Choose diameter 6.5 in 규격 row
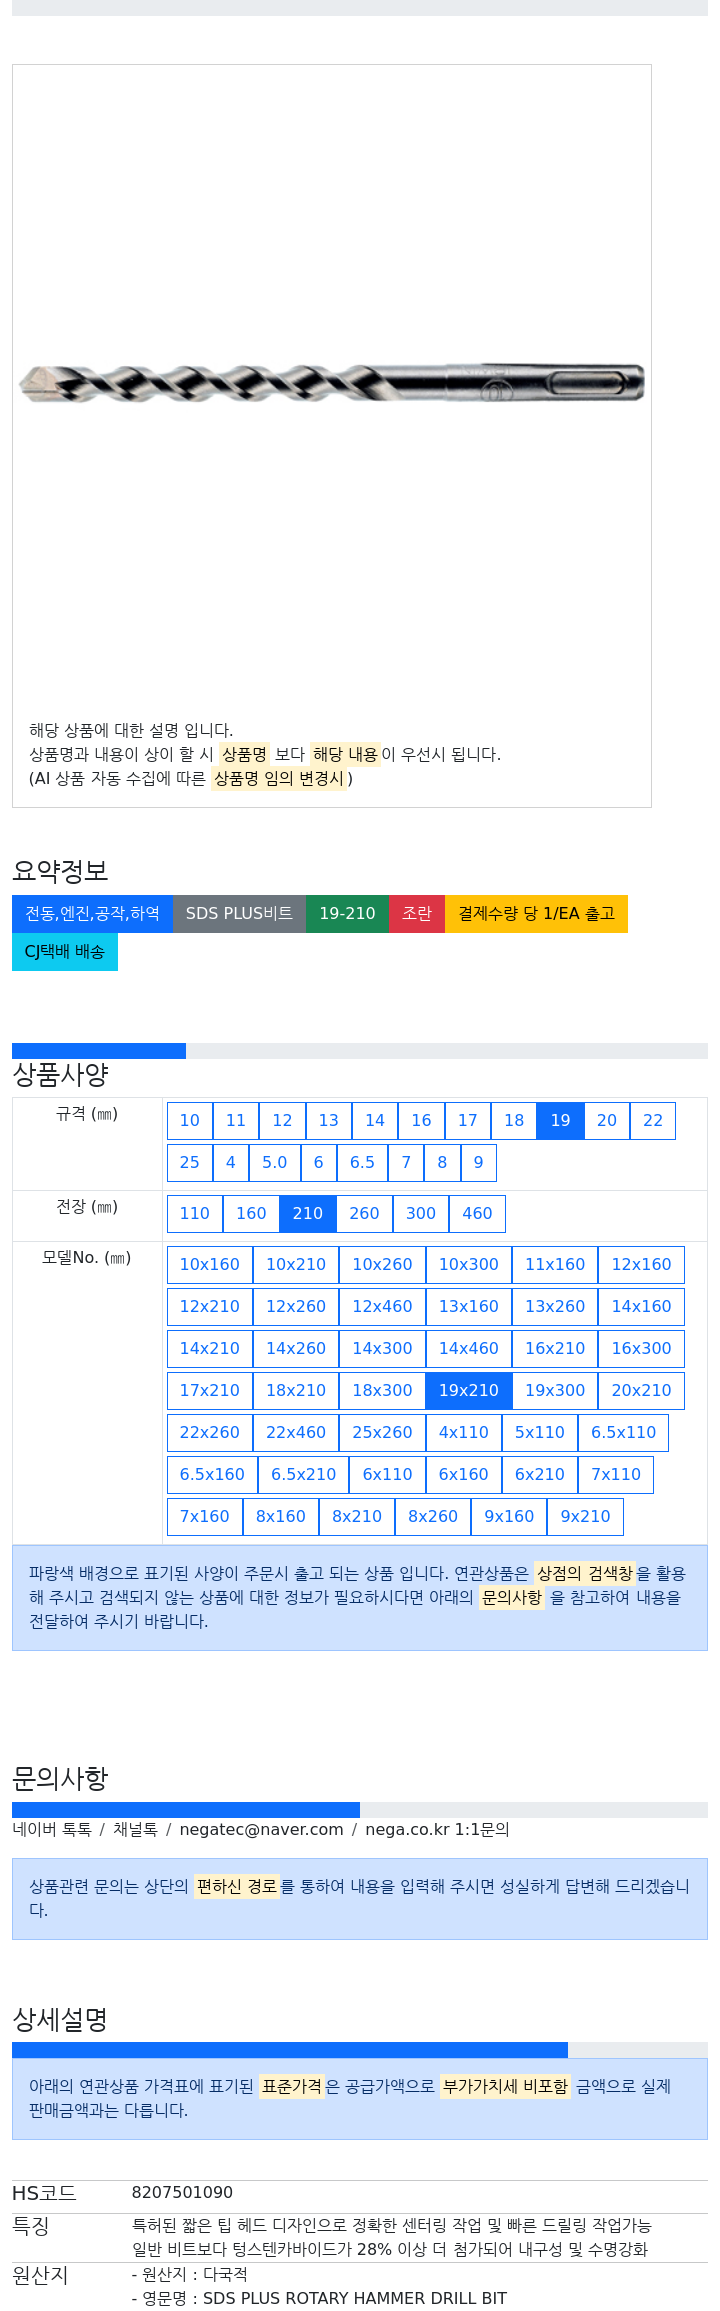 362,1163
